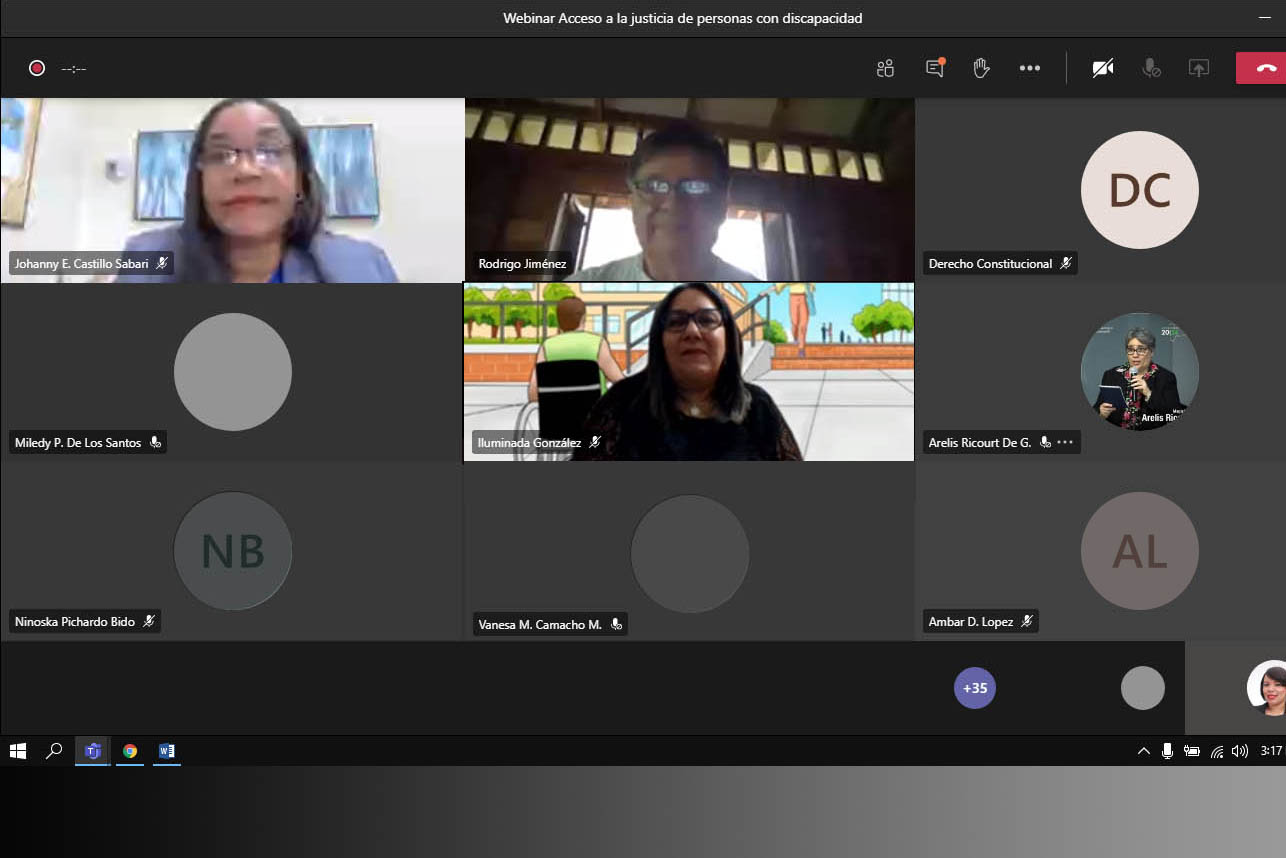Click the red hang up button
The image size is (1286, 858).
[1264, 68]
